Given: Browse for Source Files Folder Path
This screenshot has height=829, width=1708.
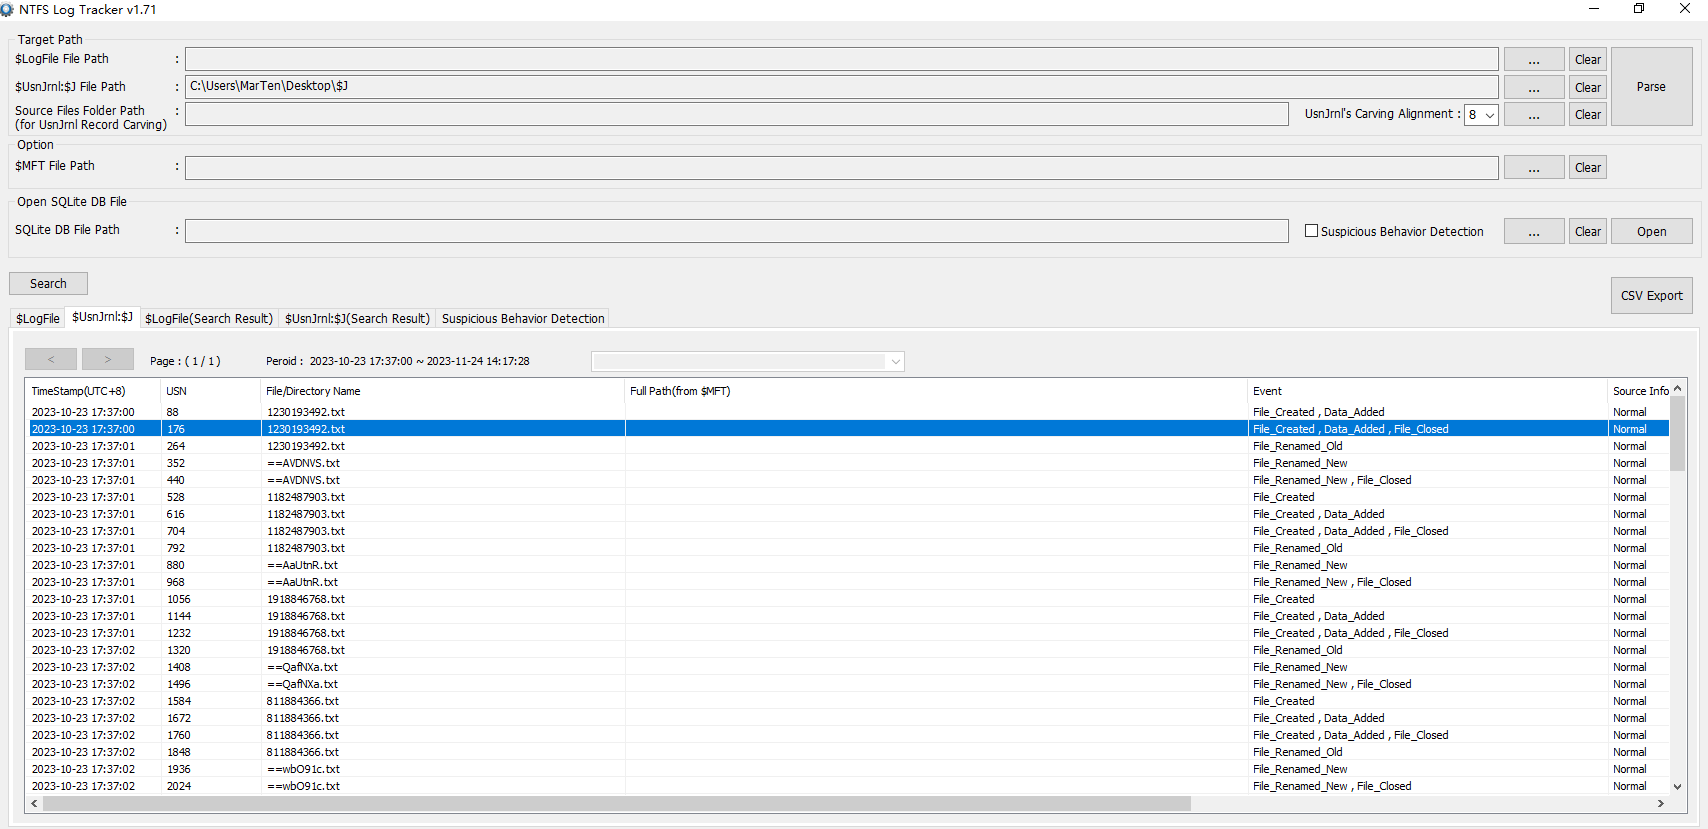Looking at the screenshot, I should coord(1534,115).
